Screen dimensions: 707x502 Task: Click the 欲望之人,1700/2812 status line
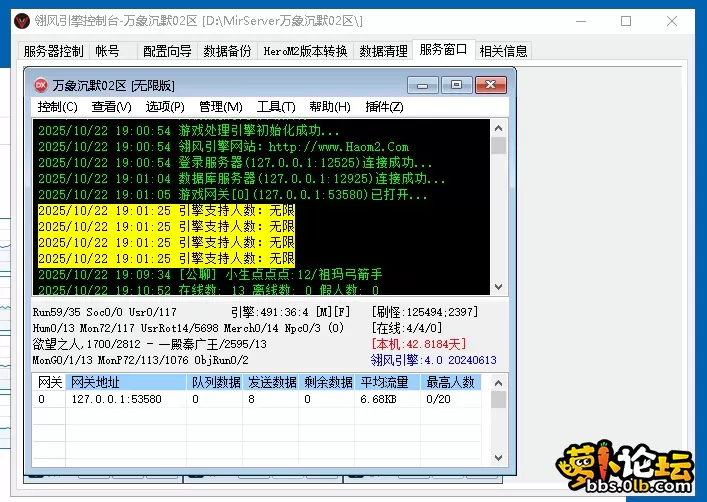[x=150, y=344]
